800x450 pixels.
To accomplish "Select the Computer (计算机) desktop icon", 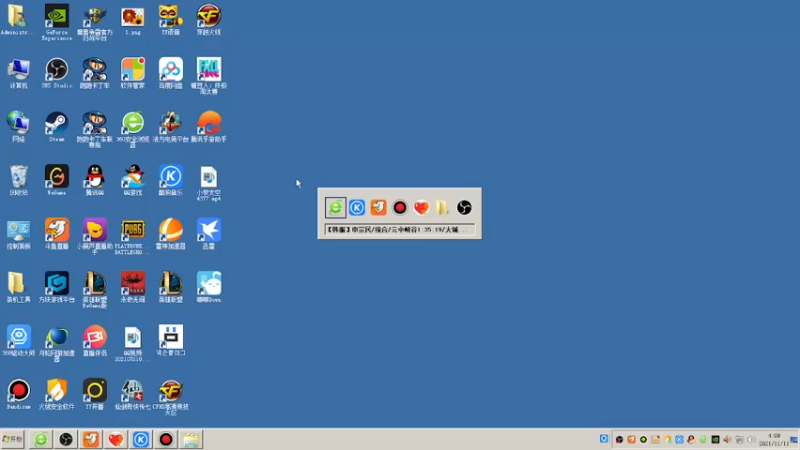I will [x=18, y=71].
